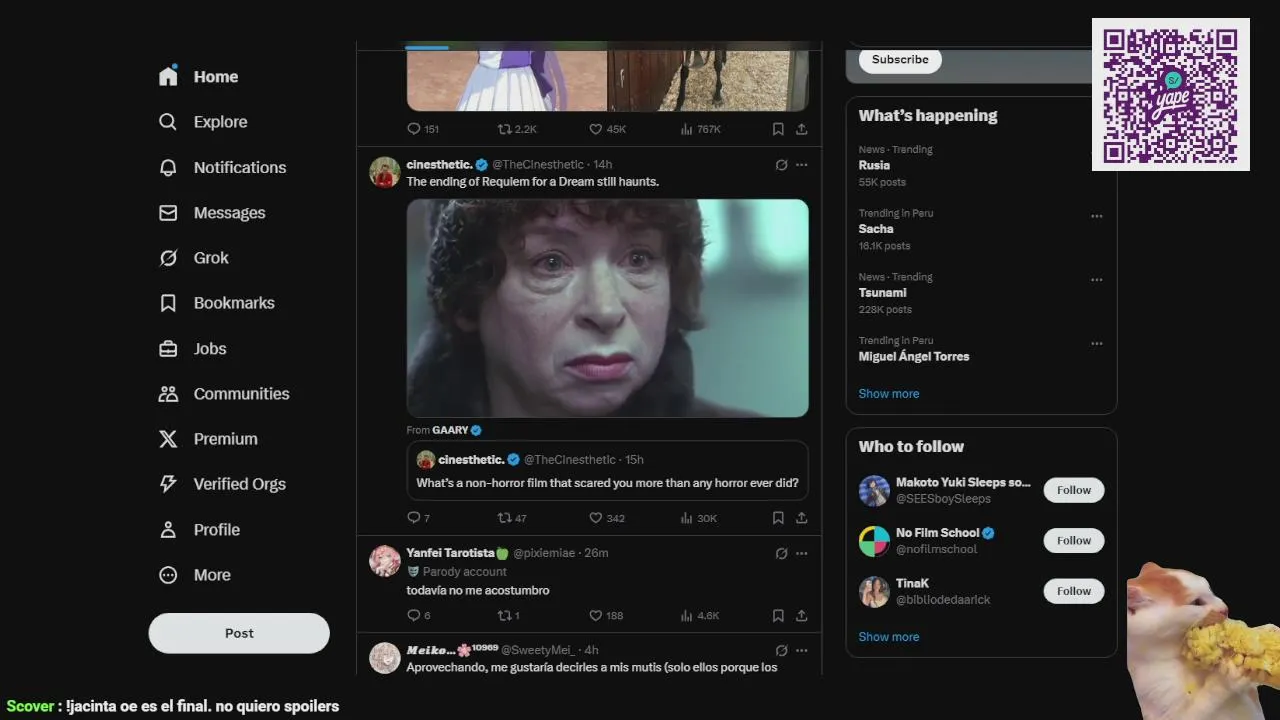This screenshot has height=720, width=1280.
Task: Click Show more under What's happening
Action: [889, 394]
